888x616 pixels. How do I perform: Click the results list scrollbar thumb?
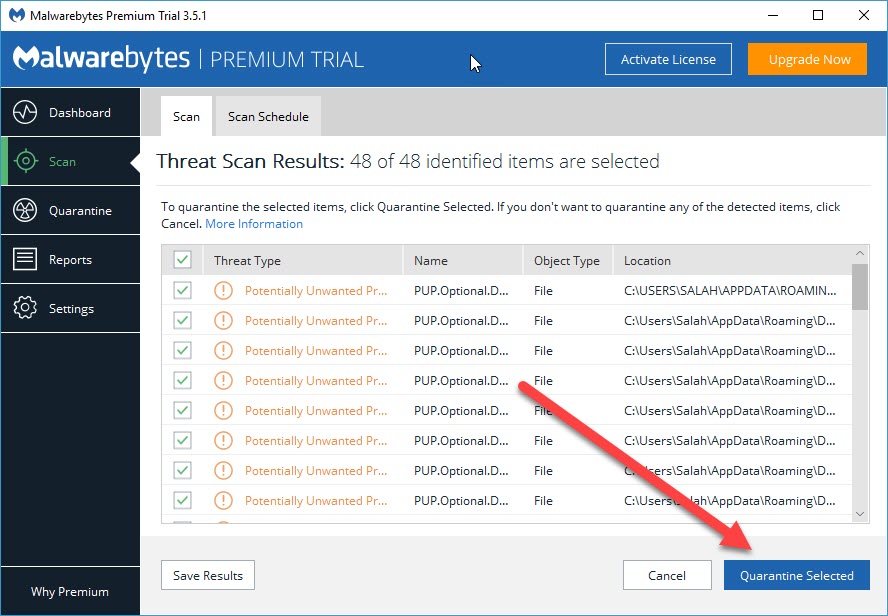tap(860, 287)
